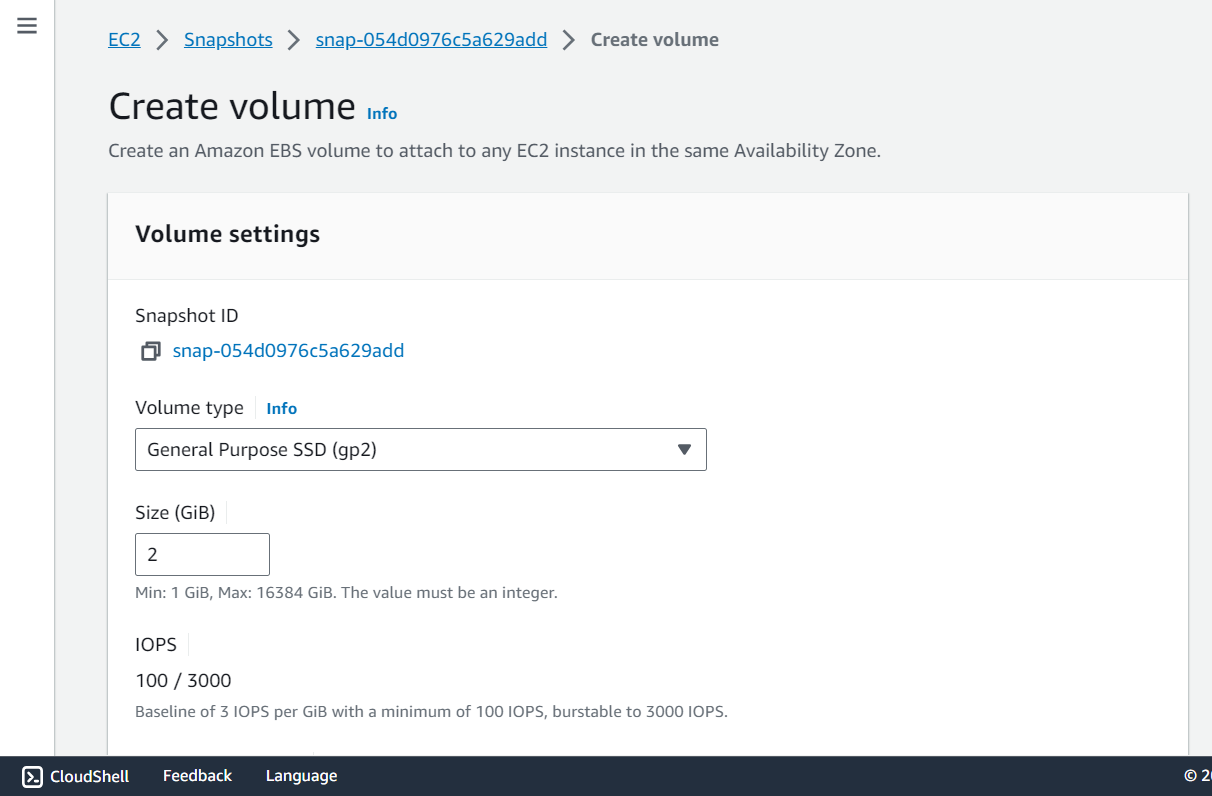Image resolution: width=1212 pixels, height=796 pixels.
Task: Open Feedback in the bottom bar
Action: click(197, 776)
